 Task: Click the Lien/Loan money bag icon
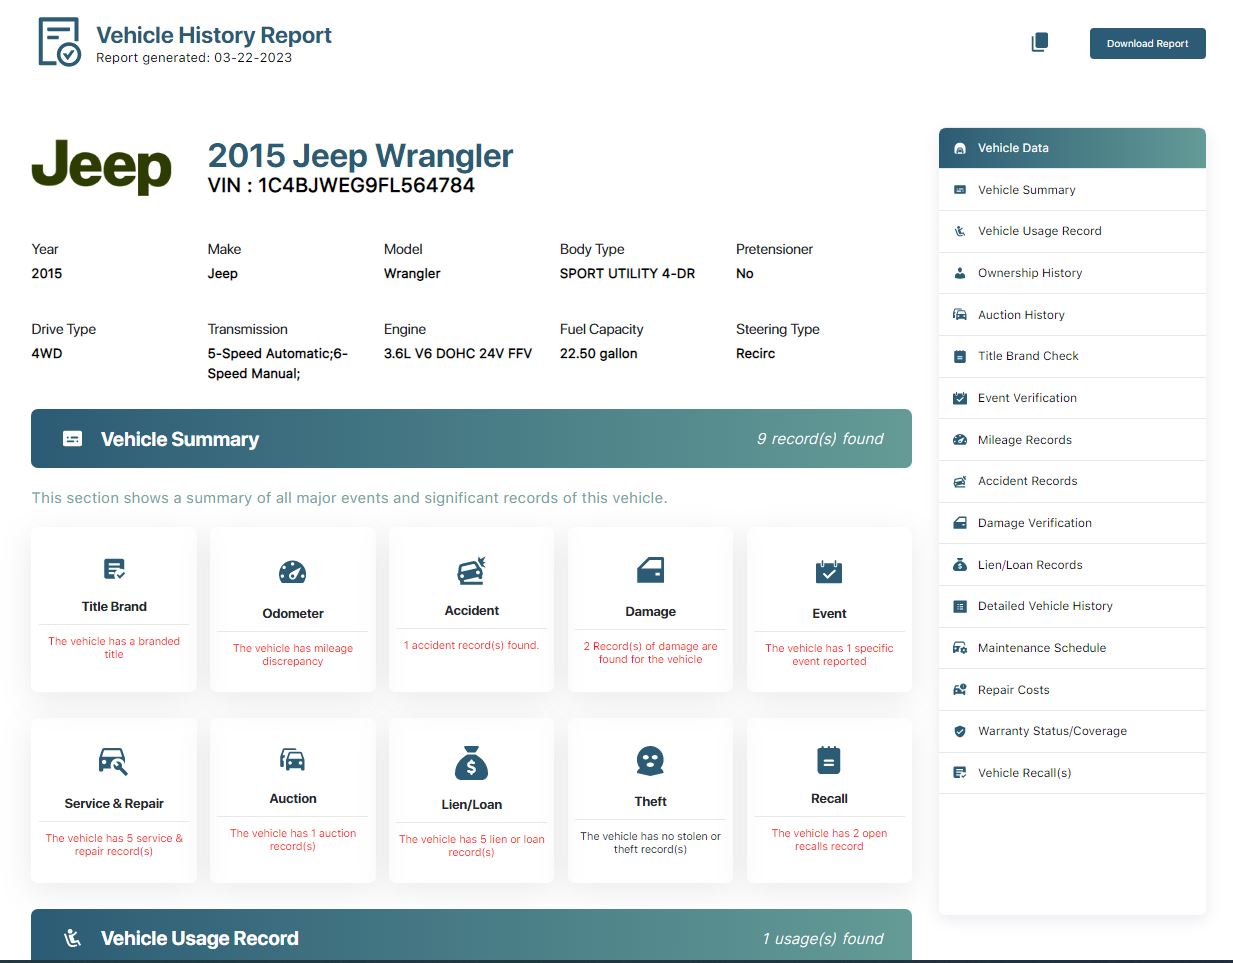471,762
